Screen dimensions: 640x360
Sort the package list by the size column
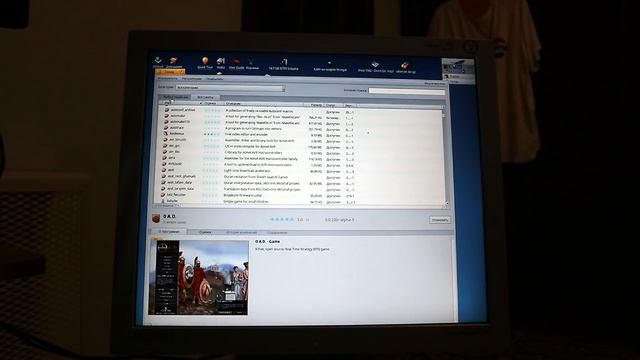[x=314, y=105]
